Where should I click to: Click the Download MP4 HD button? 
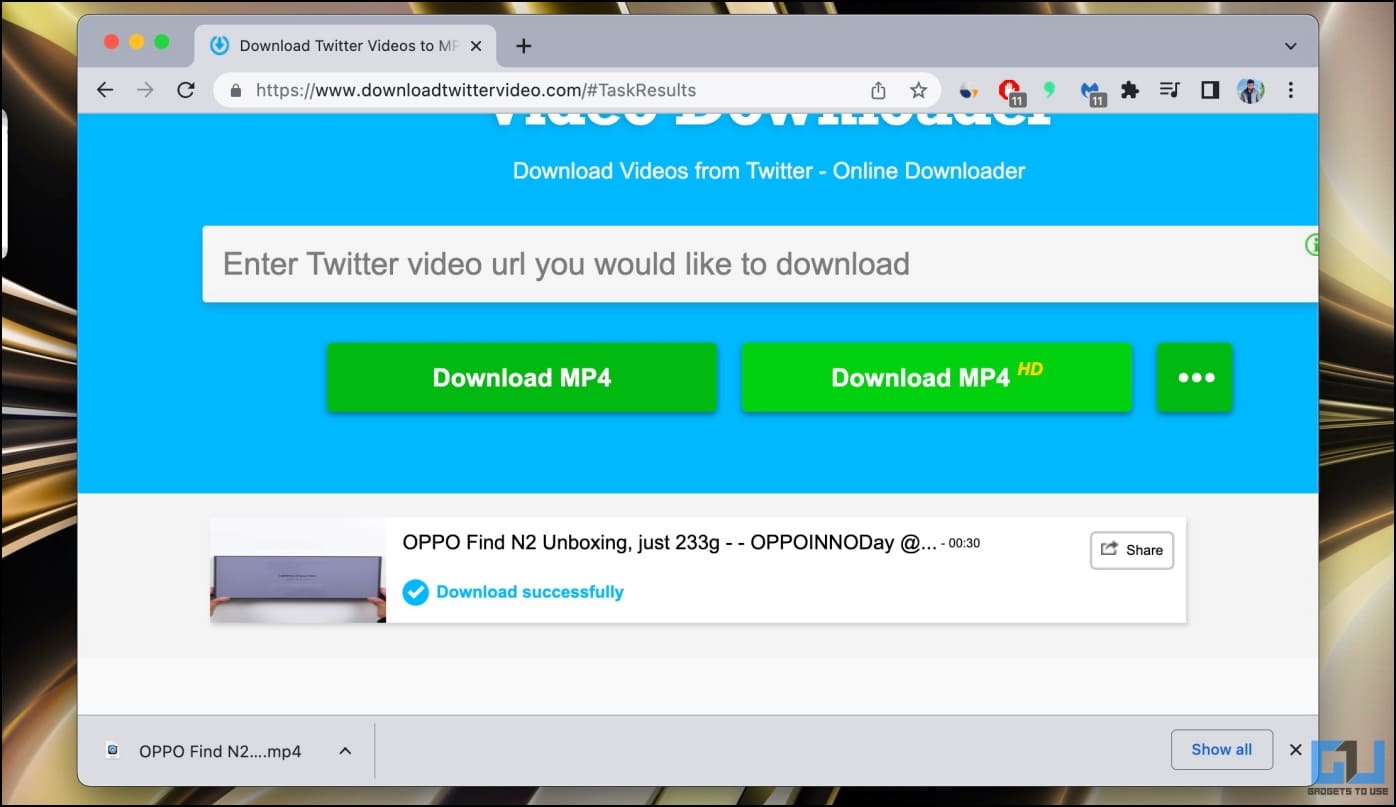pos(936,377)
